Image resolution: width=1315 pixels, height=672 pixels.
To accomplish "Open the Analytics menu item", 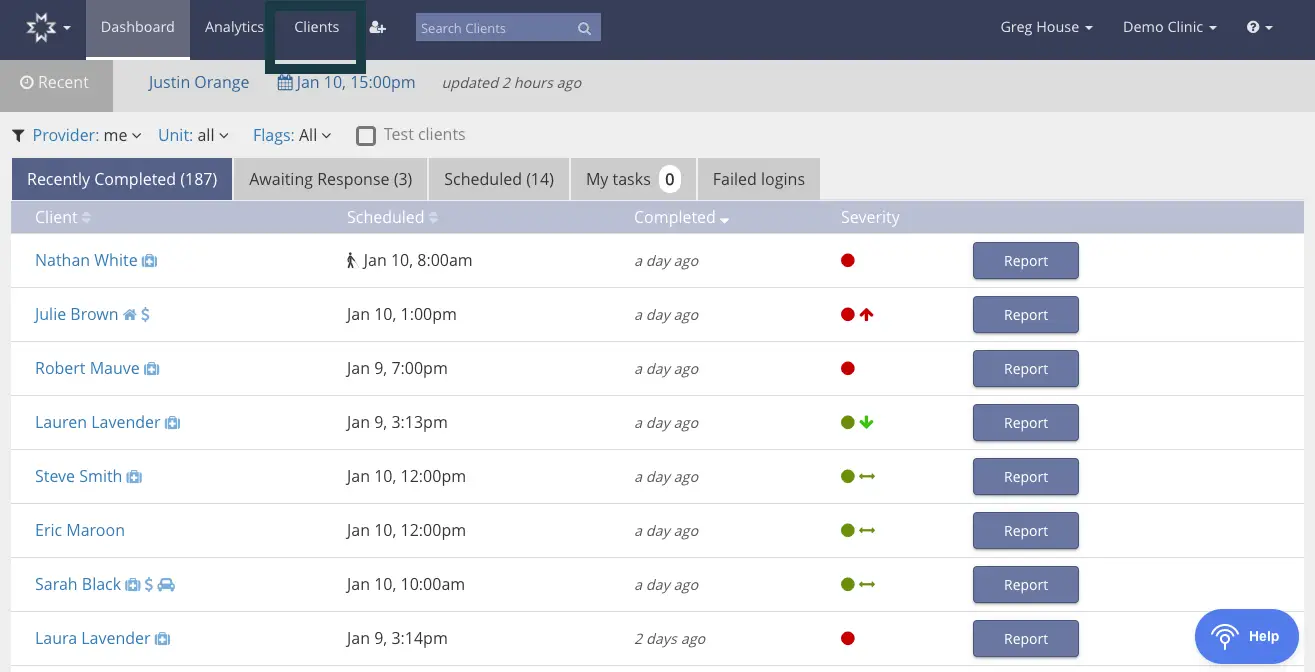I will [234, 27].
